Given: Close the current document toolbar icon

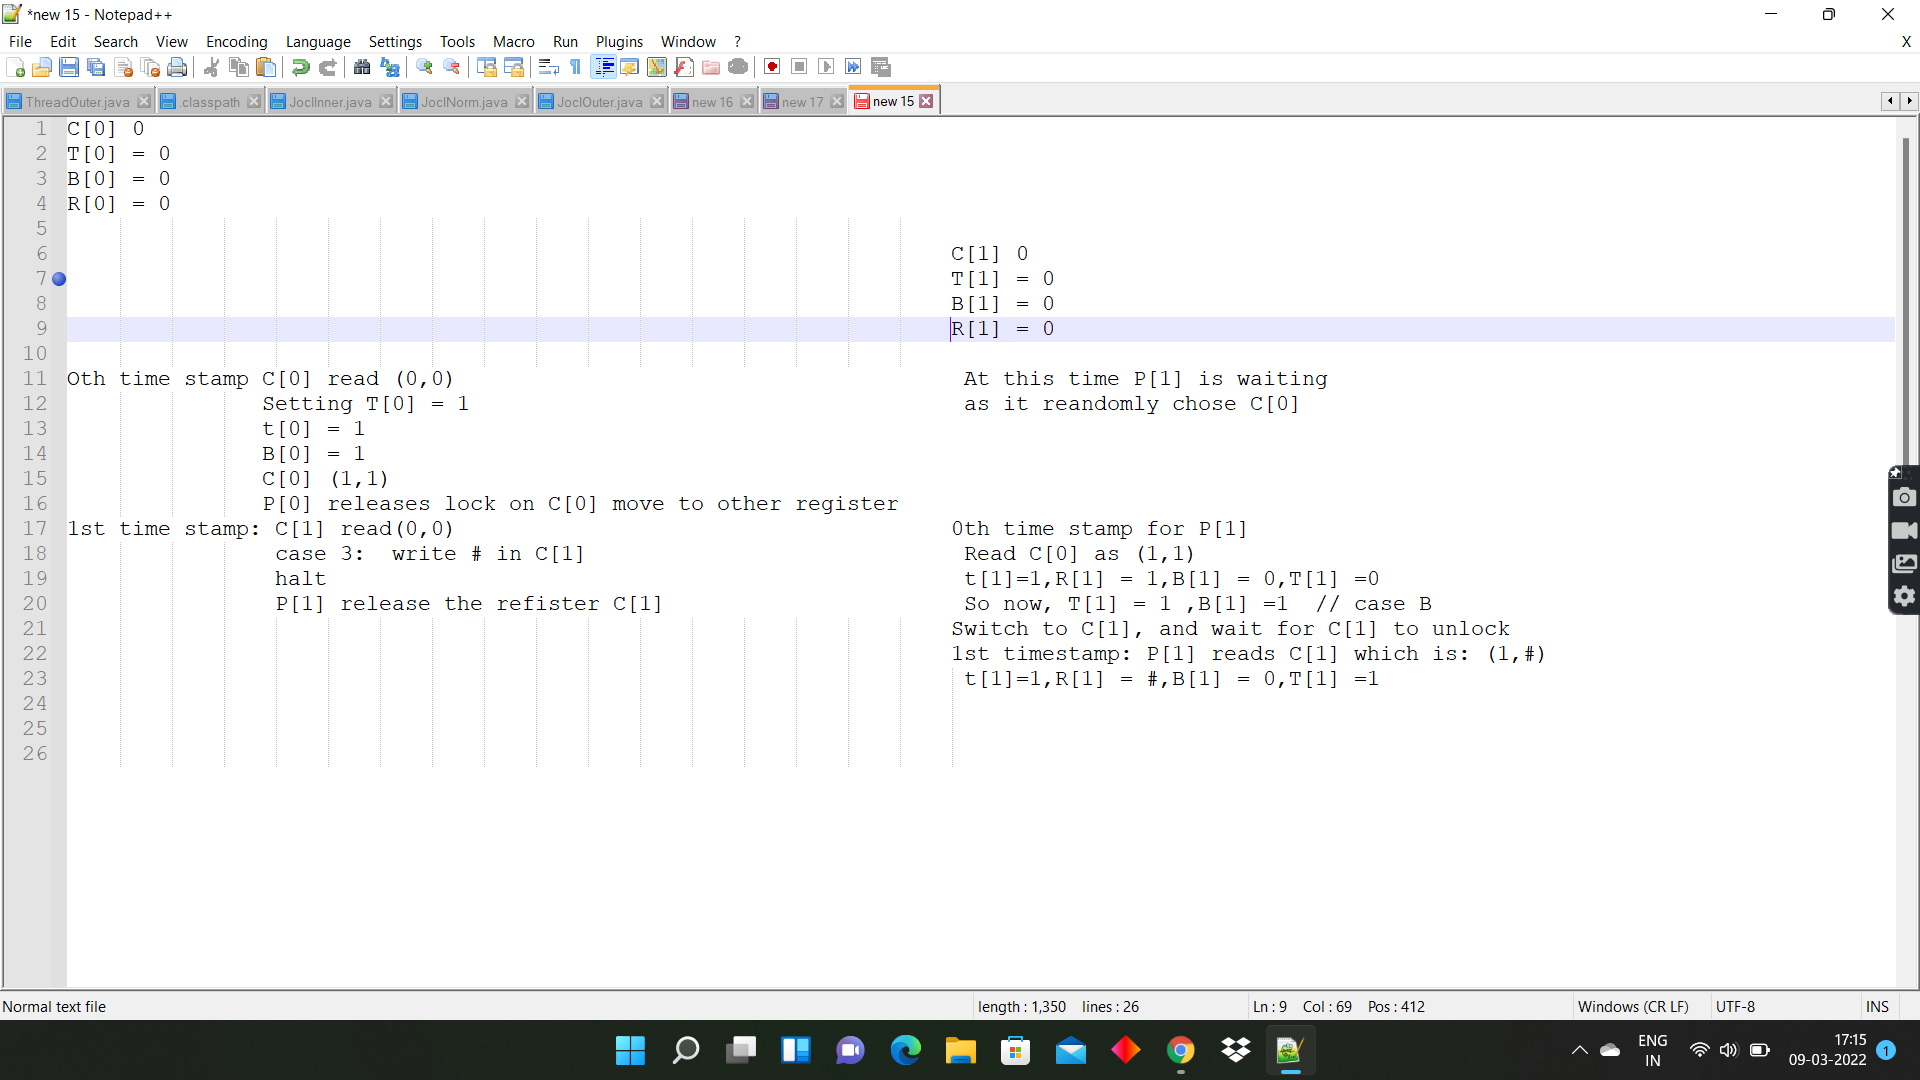Looking at the screenshot, I should pos(124,67).
